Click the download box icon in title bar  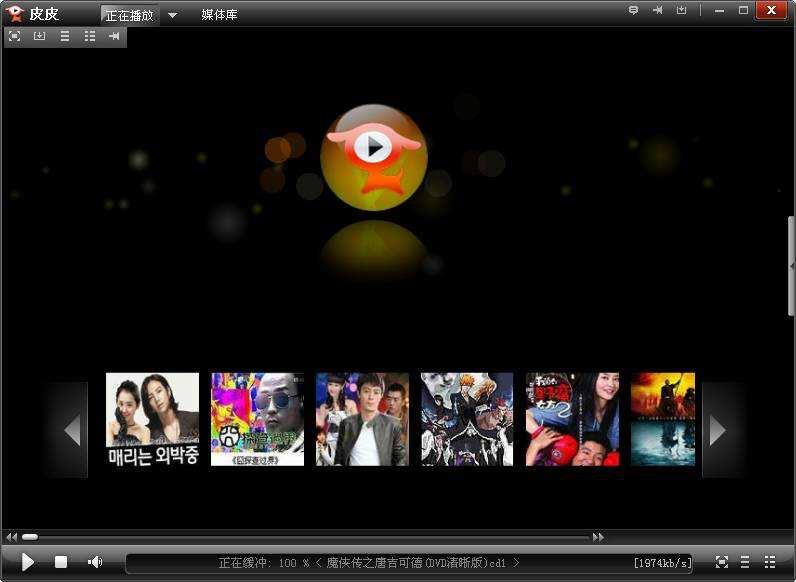pyautogui.click(x=681, y=10)
